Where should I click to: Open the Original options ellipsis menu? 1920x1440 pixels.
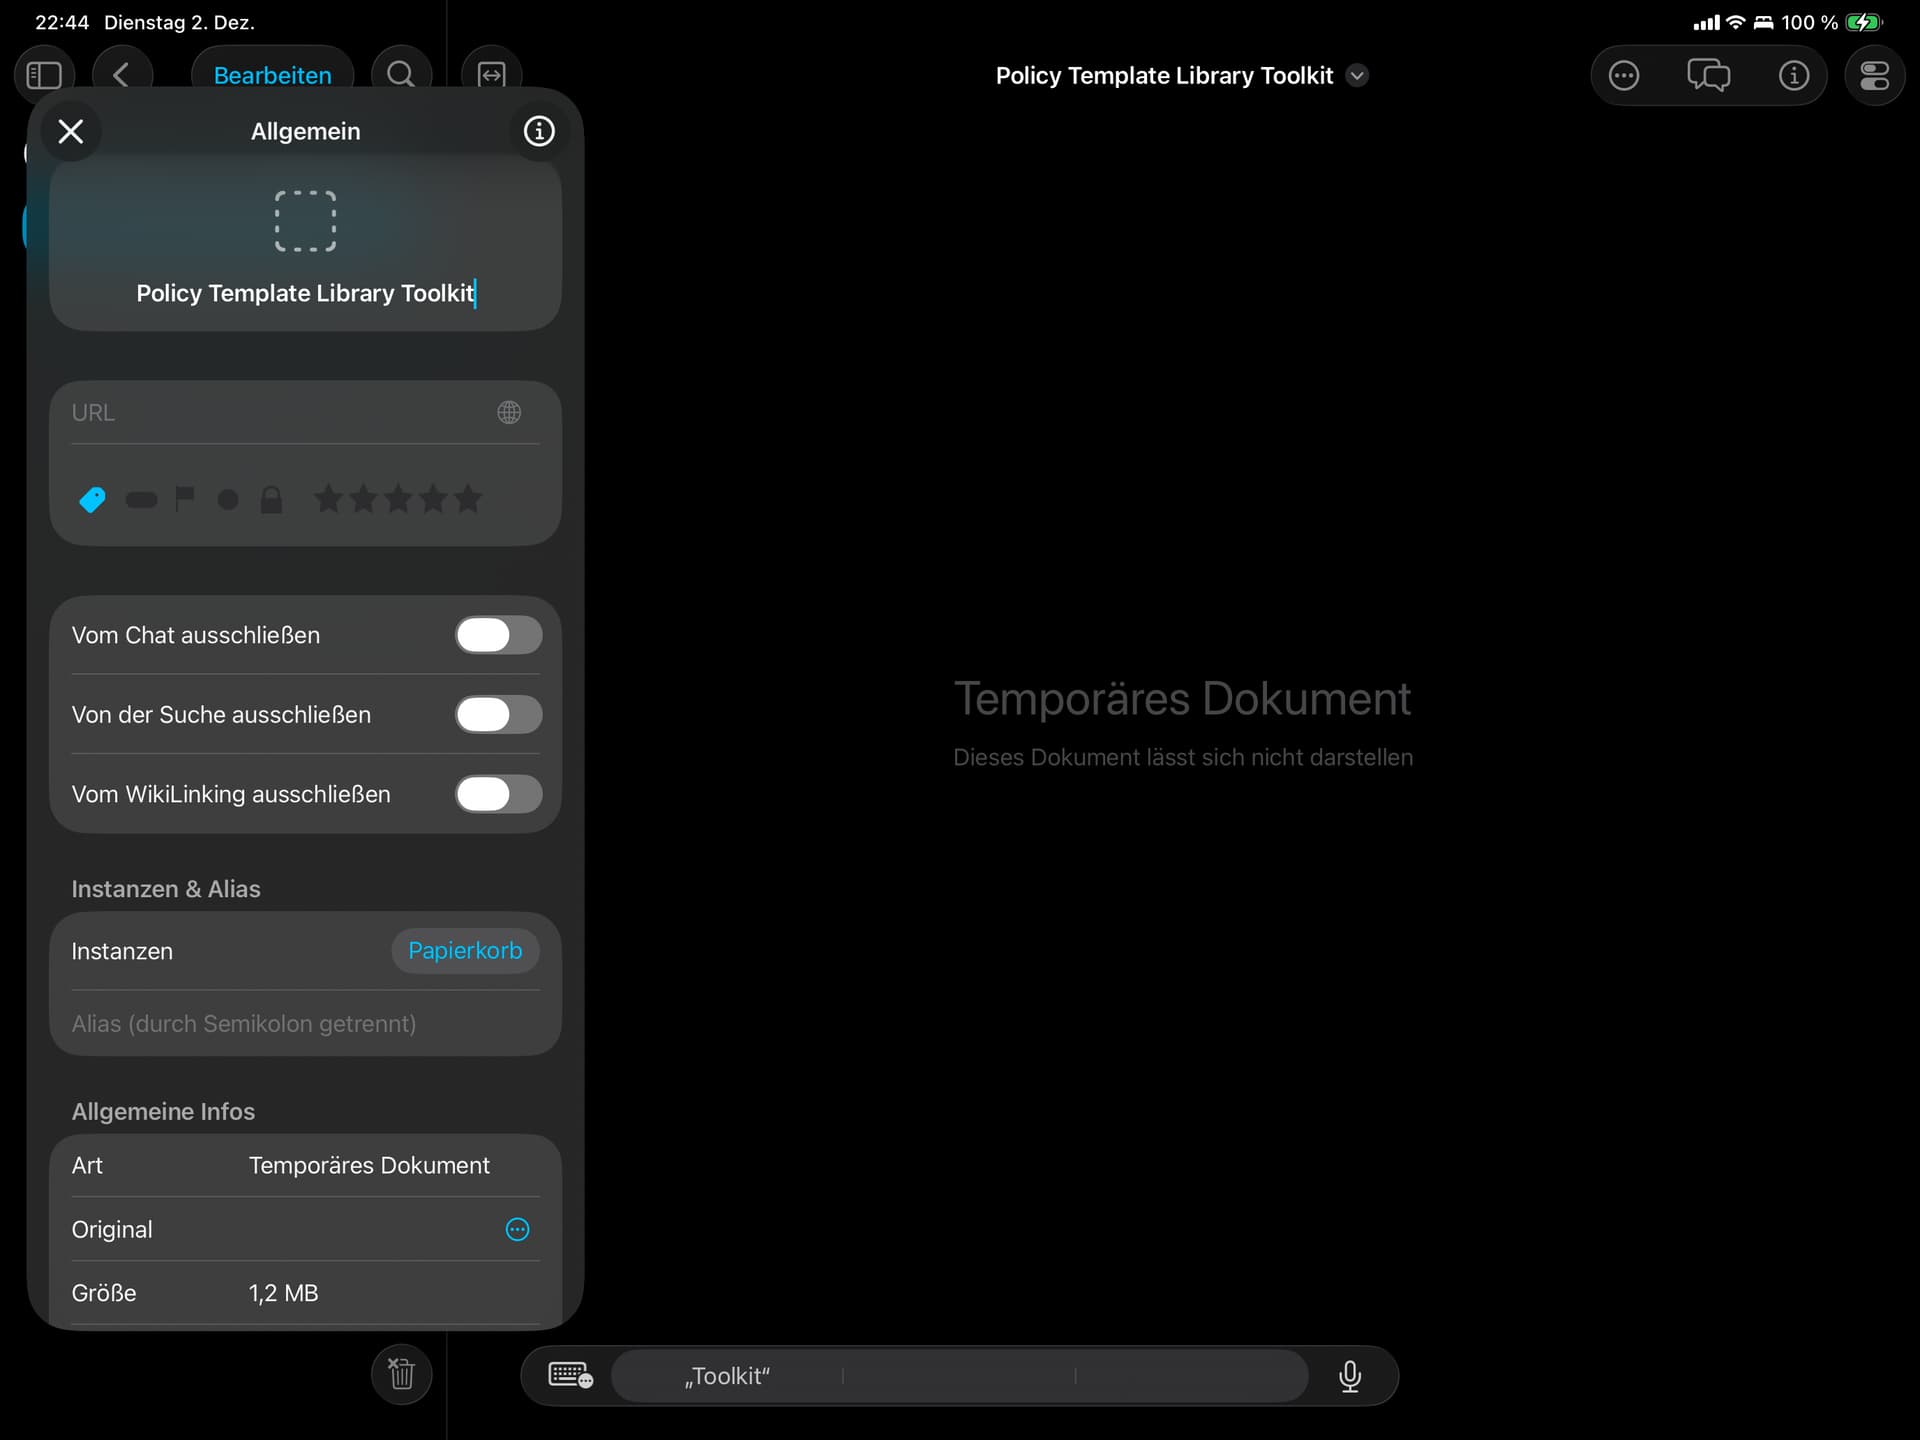tap(517, 1229)
